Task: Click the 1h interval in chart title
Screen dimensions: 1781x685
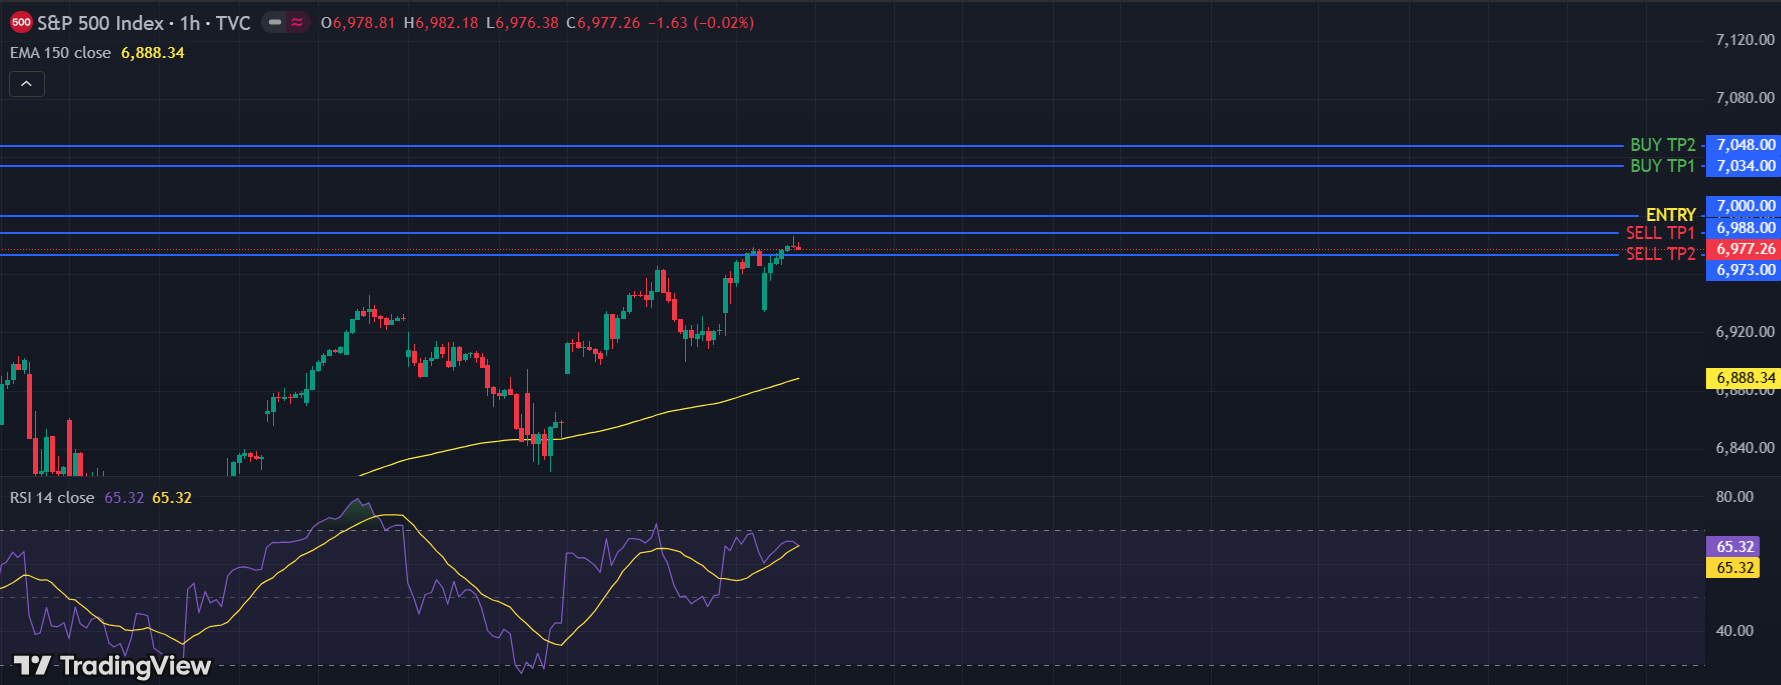Action: [x=190, y=23]
